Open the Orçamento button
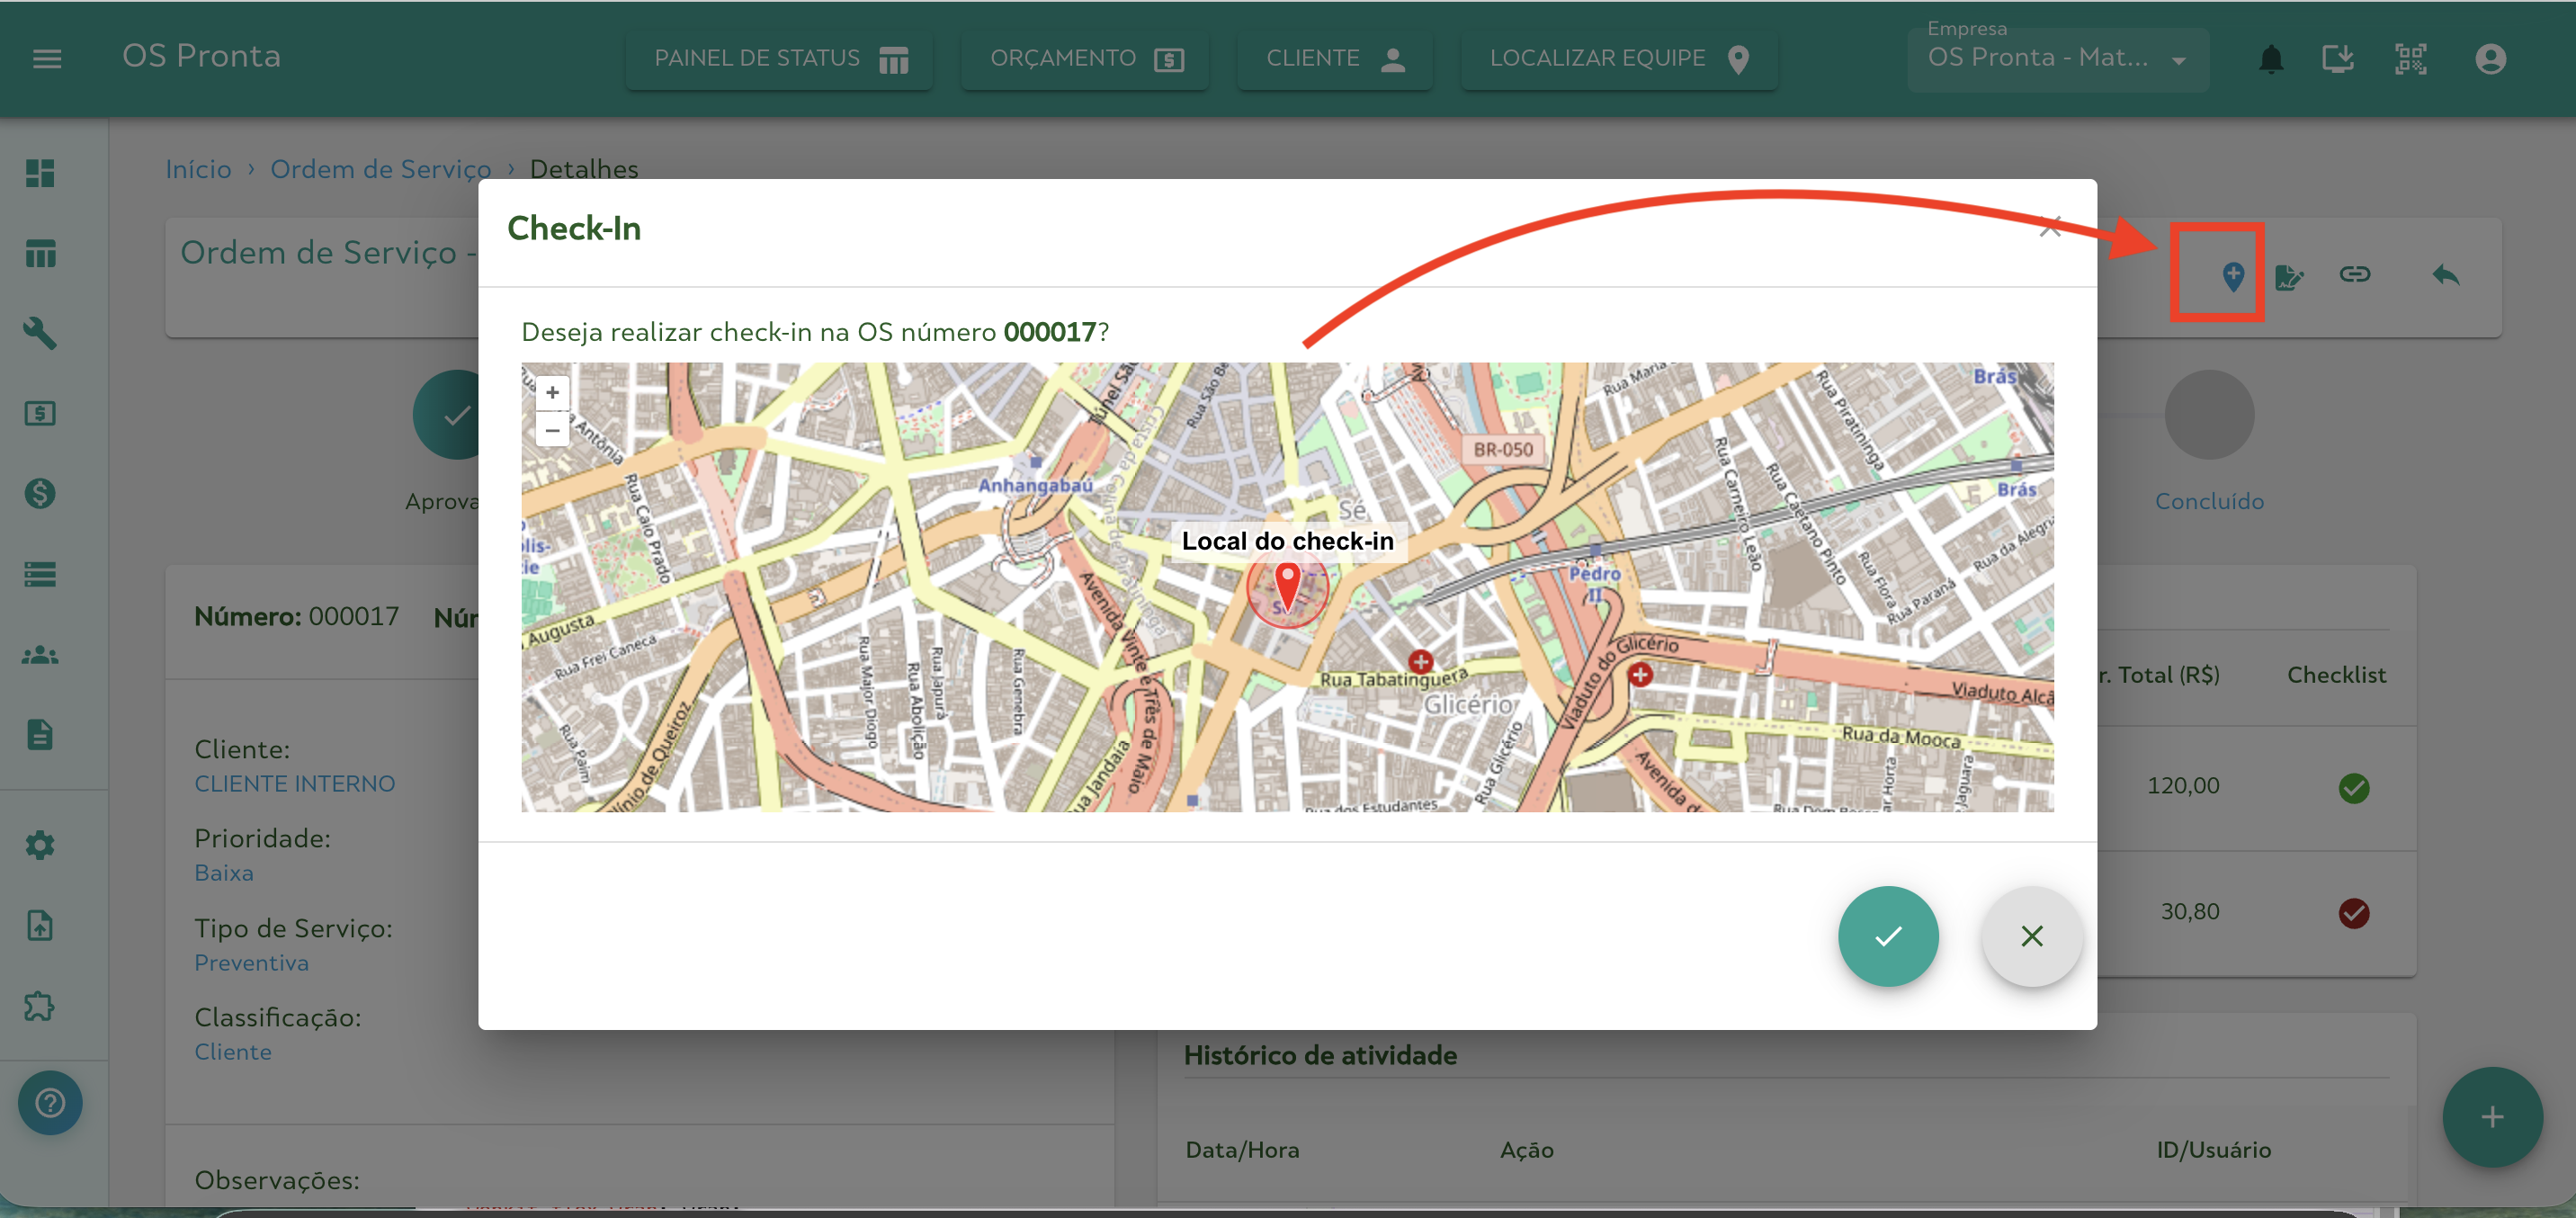This screenshot has height=1218, width=2576. 1086,59
